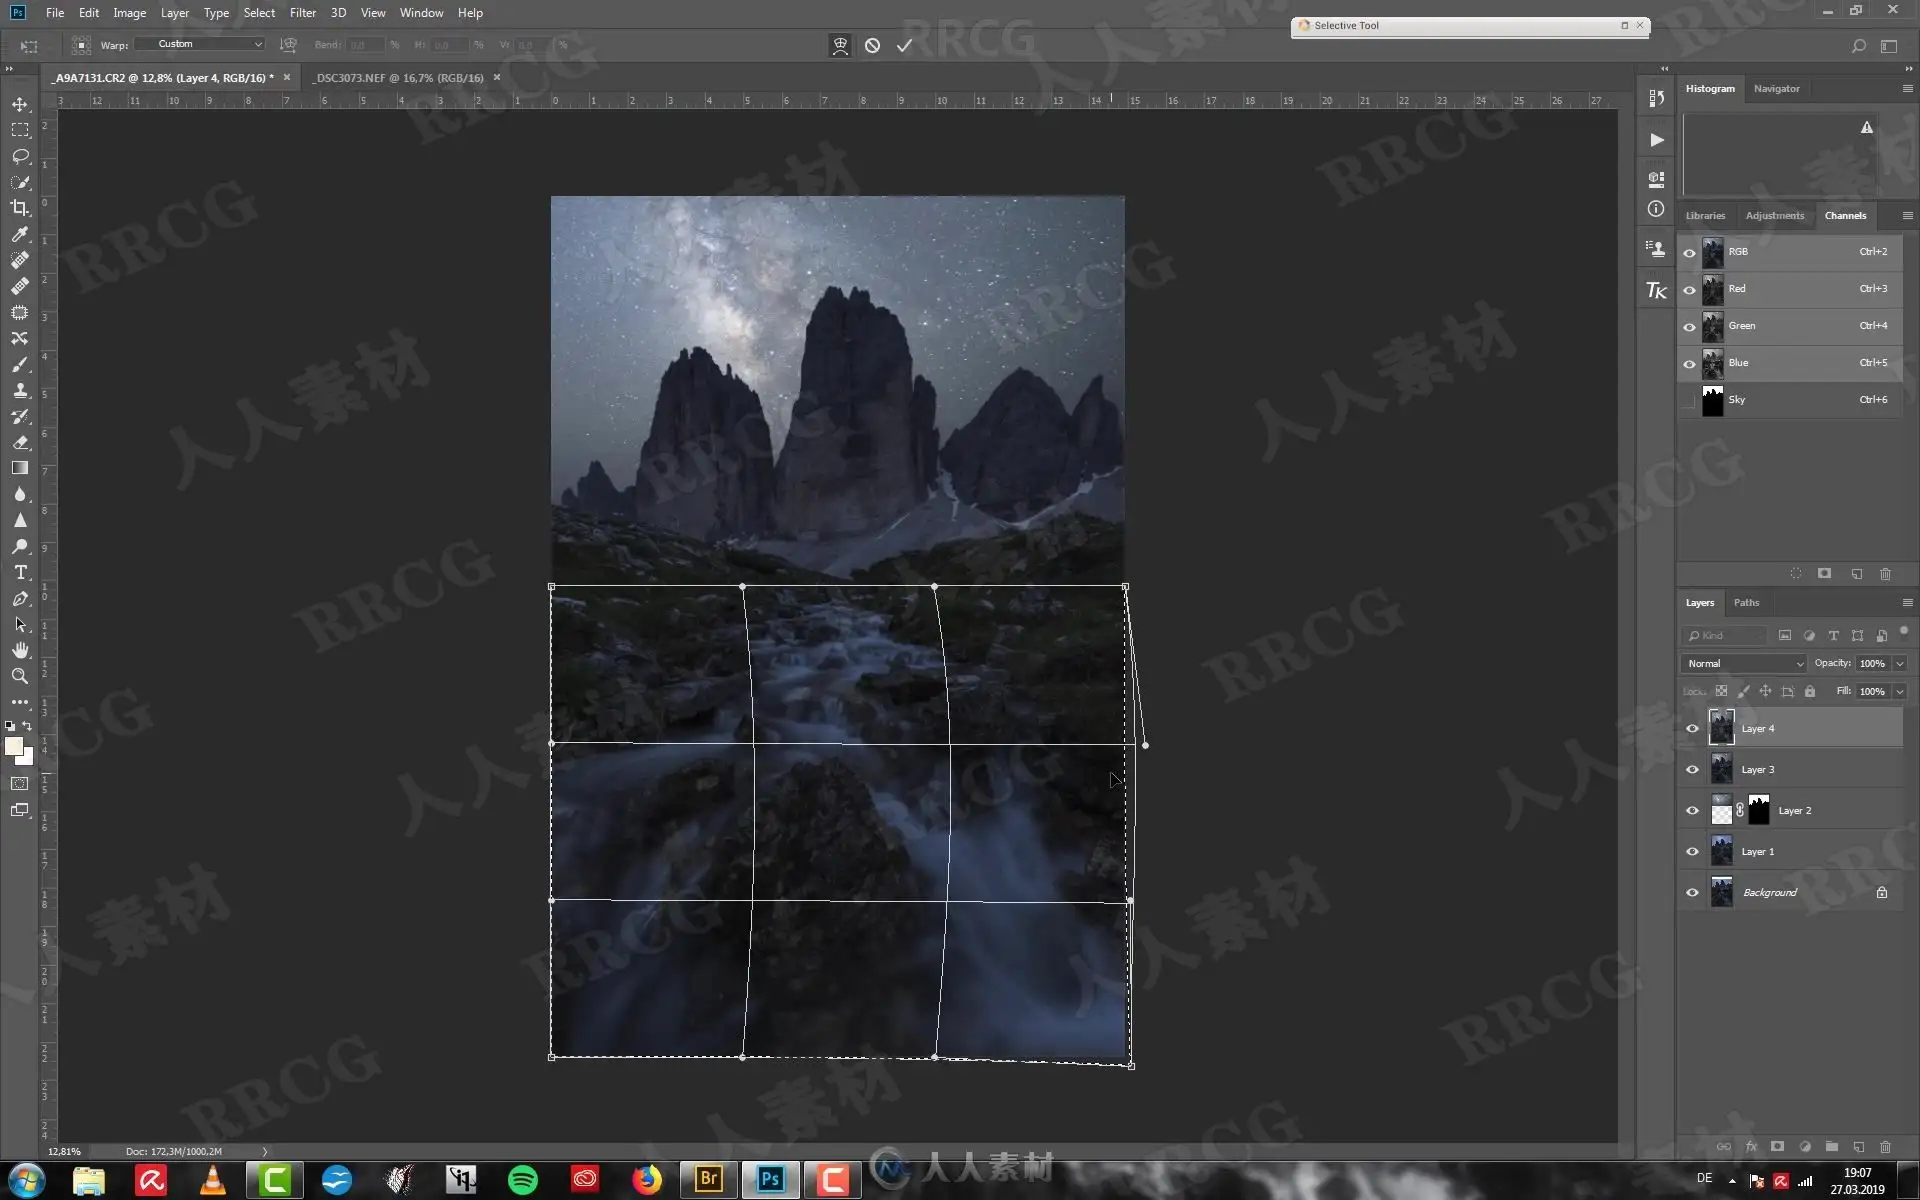Open the Image menu
Screen dimensions: 1920x1200
tap(129, 13)
